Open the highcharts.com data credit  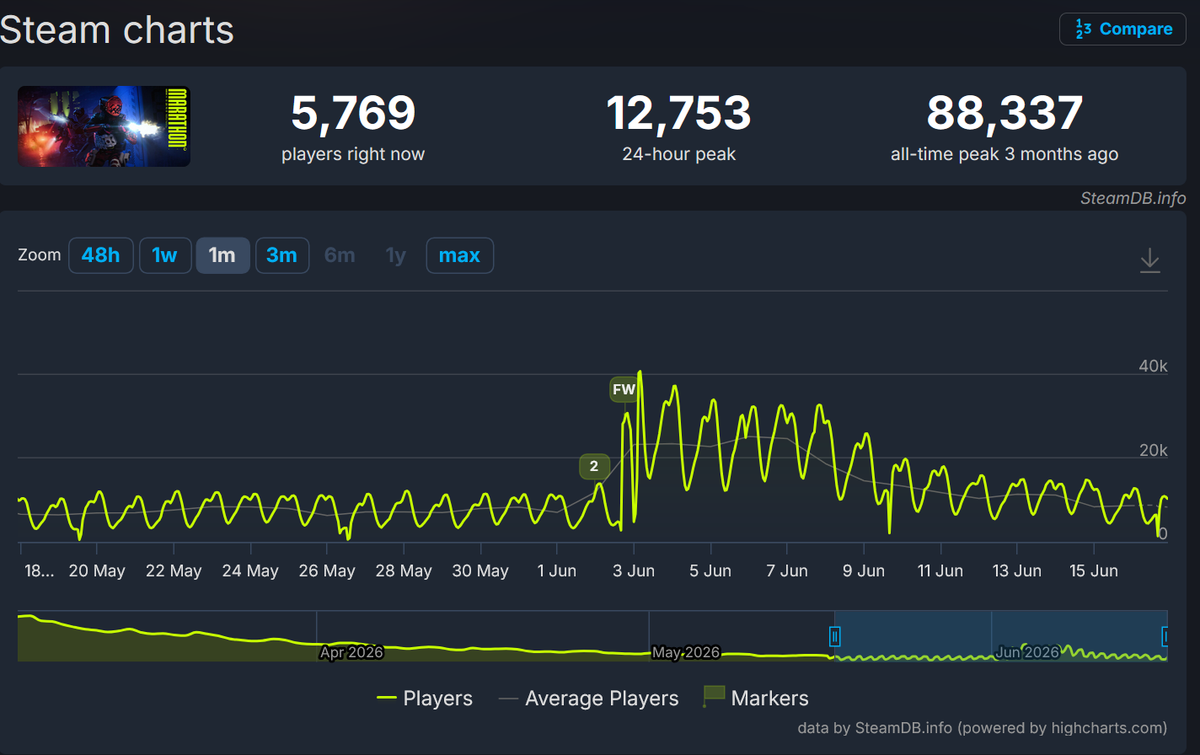coord(982,728)
